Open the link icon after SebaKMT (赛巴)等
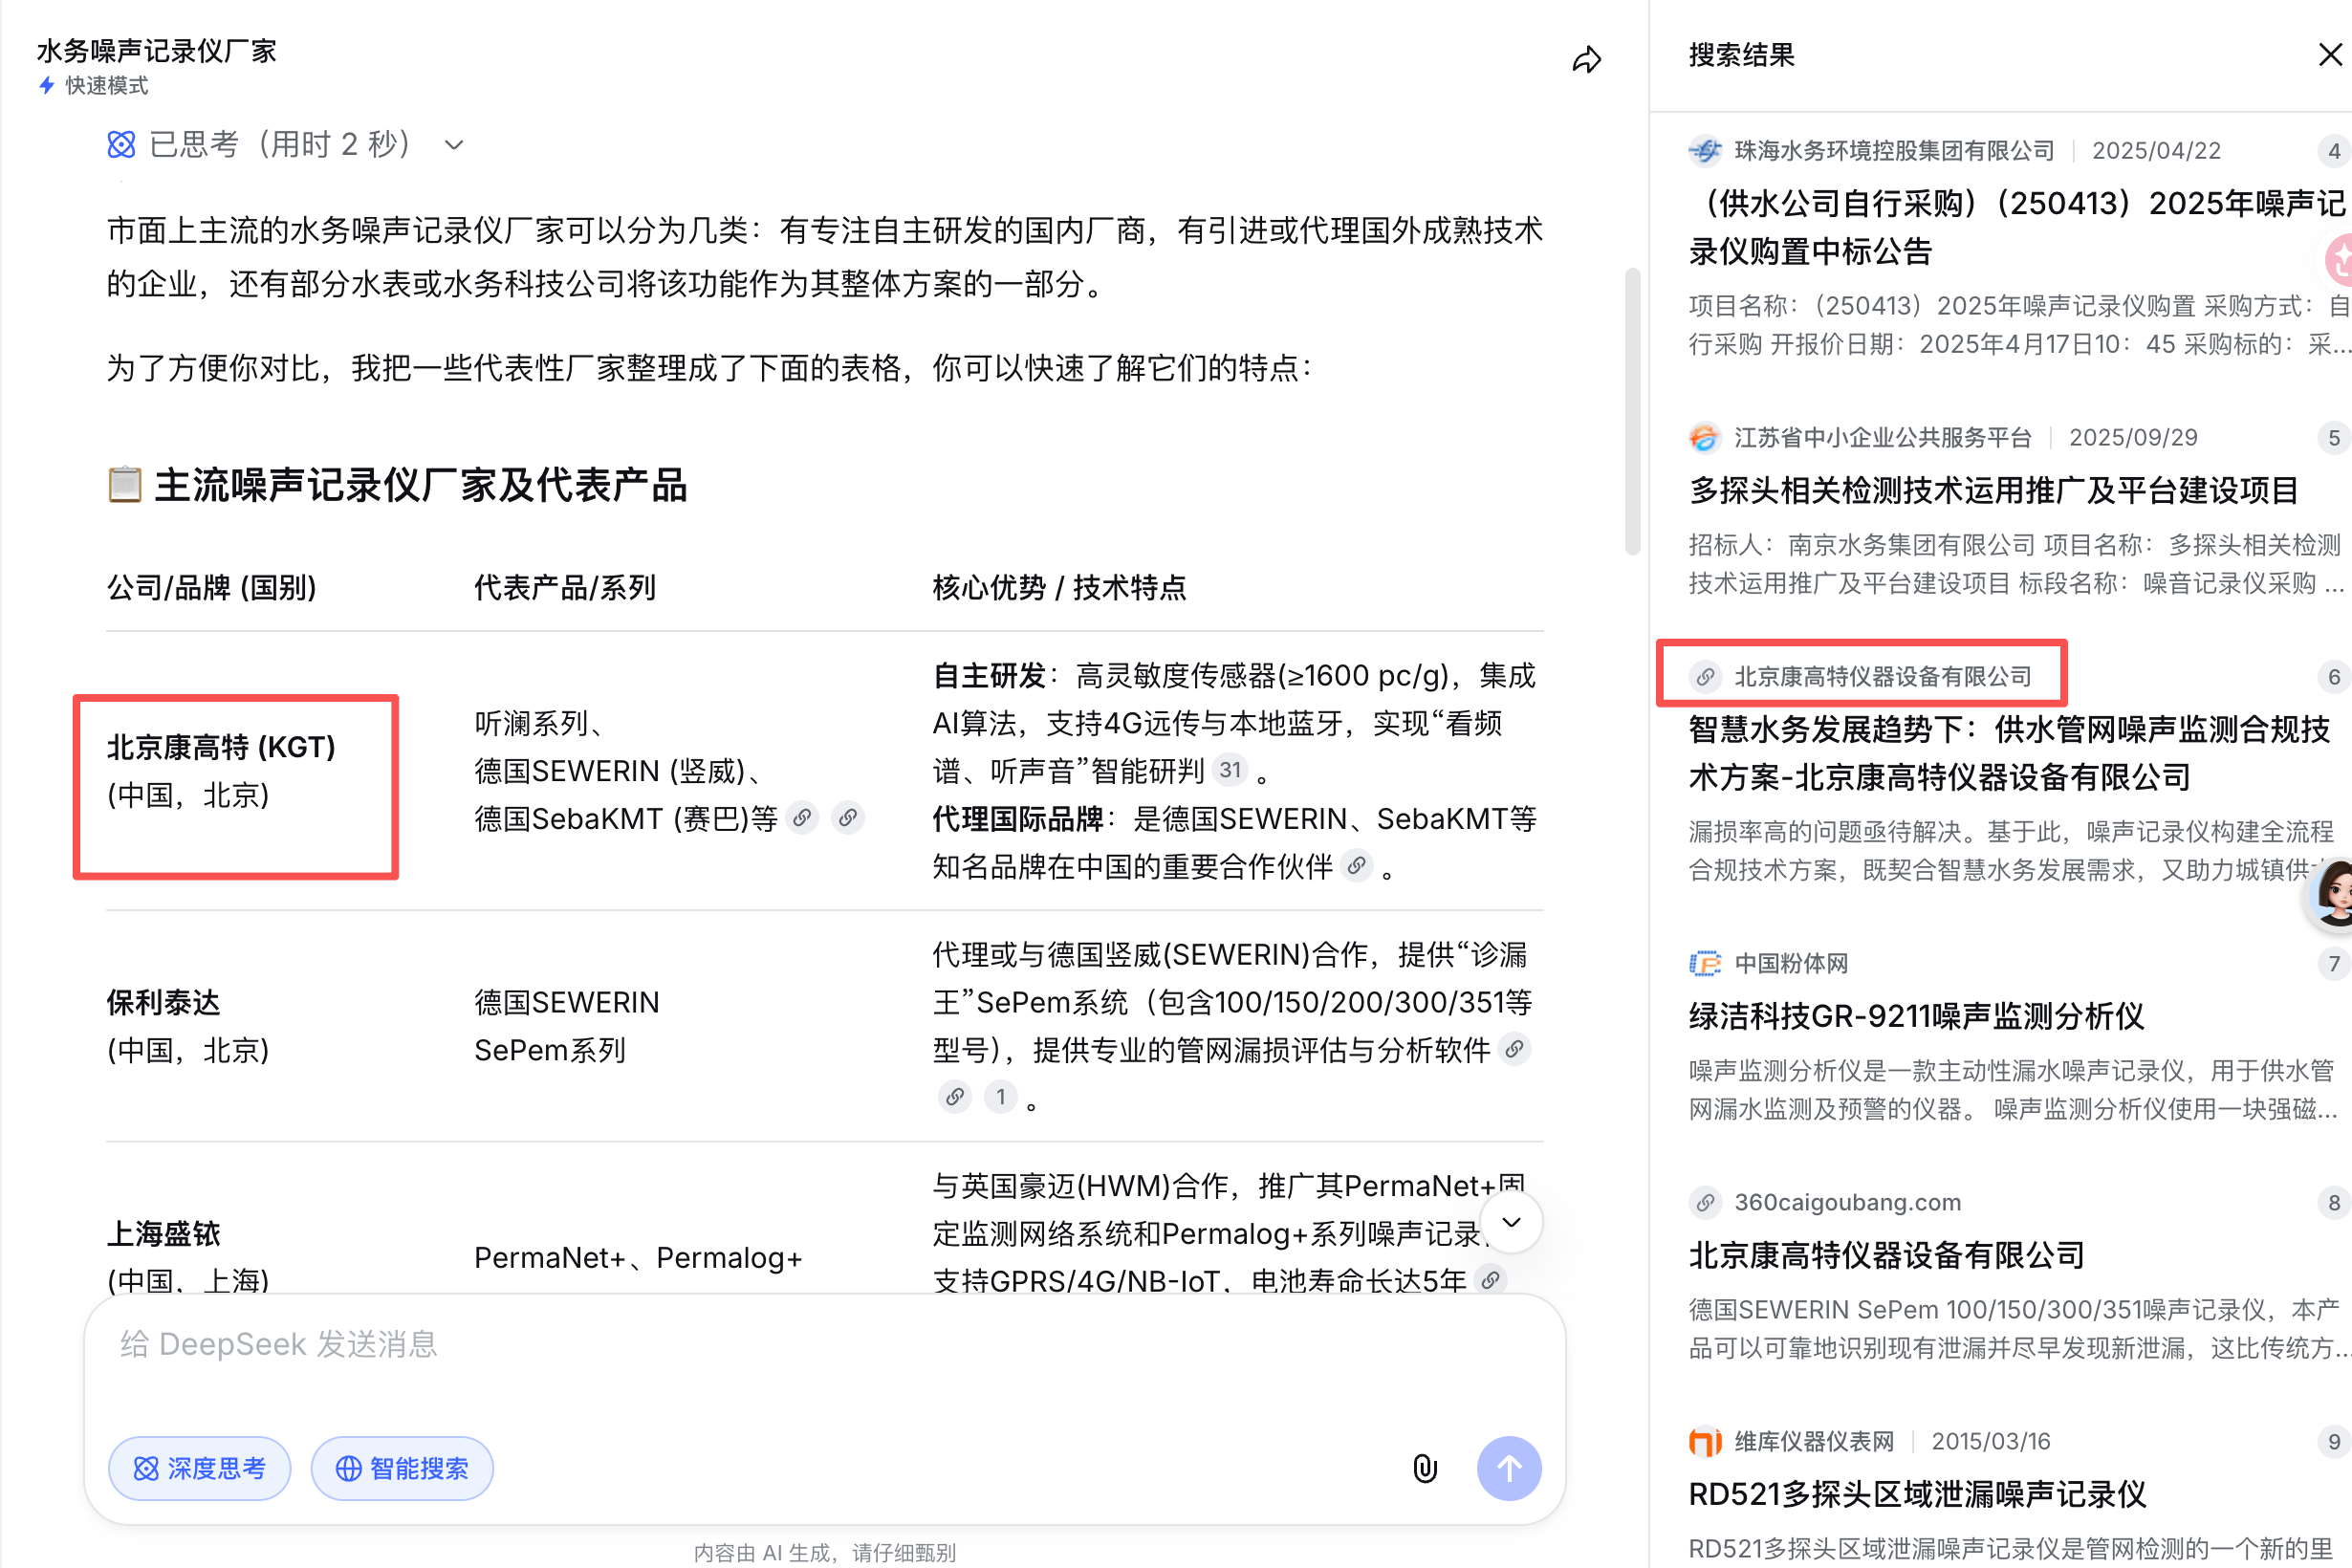The image size is (2352, 1568). coord(802,818)
